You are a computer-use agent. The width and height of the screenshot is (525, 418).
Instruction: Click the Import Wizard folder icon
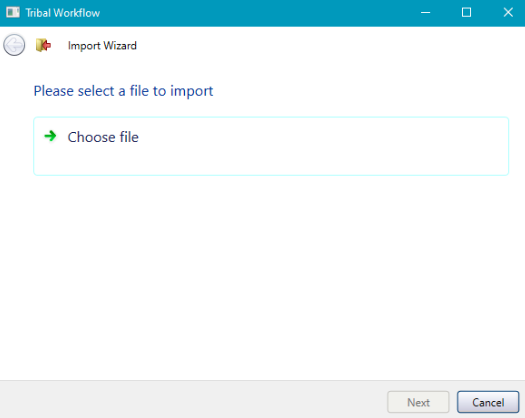pyautogui.click(x=43, y=45)
